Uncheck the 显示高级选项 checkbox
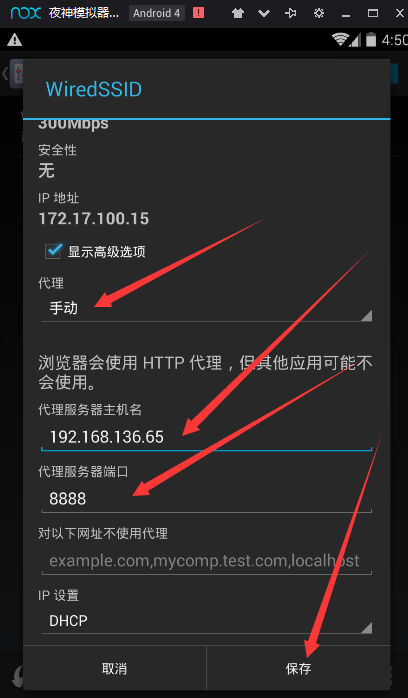 53,251
